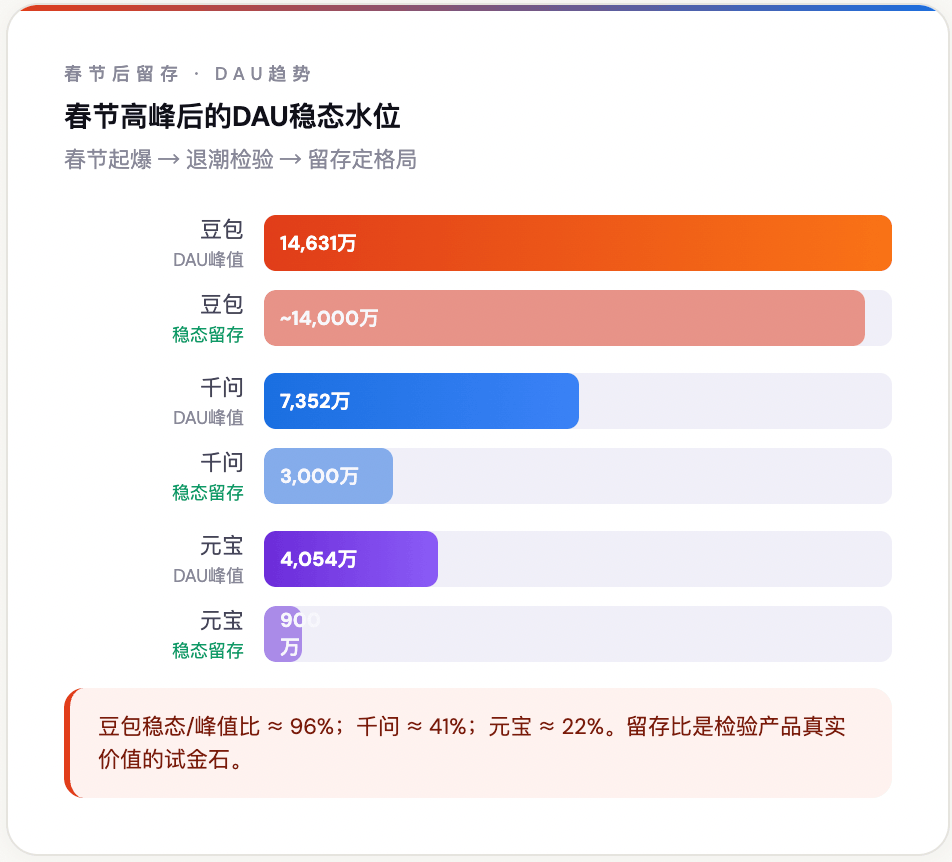The image size is (952, 862).
Task: Click the subtitle 春节起爆 → 退潮检验 → 留存定格局
Action: (x=240, y=159)
